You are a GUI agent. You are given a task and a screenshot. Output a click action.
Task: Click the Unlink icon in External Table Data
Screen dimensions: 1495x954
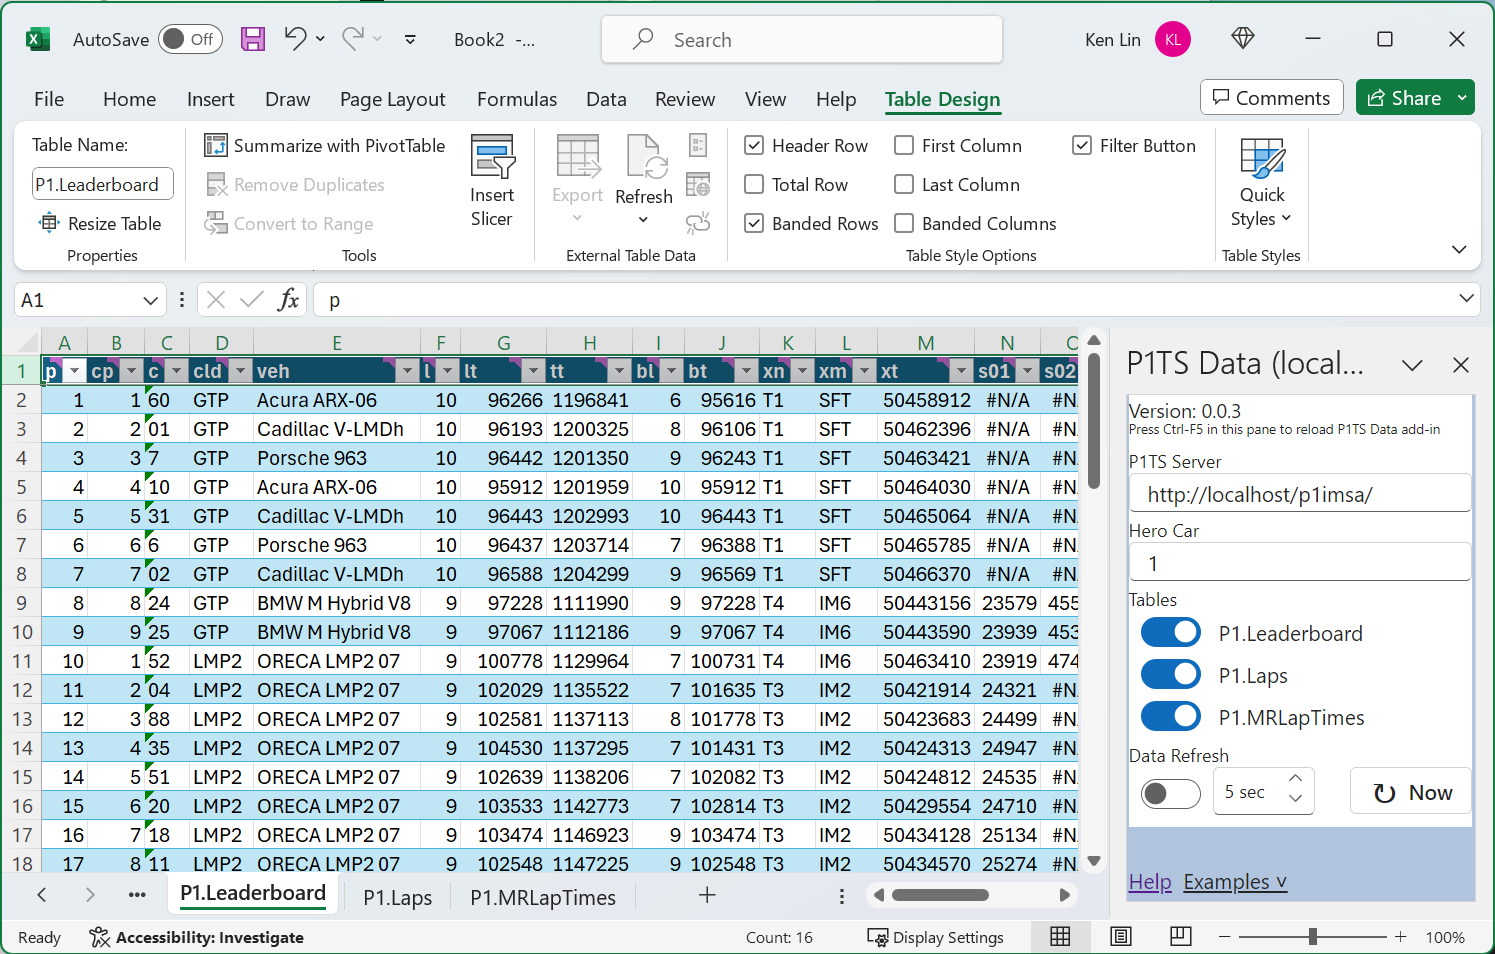(698, 223)
